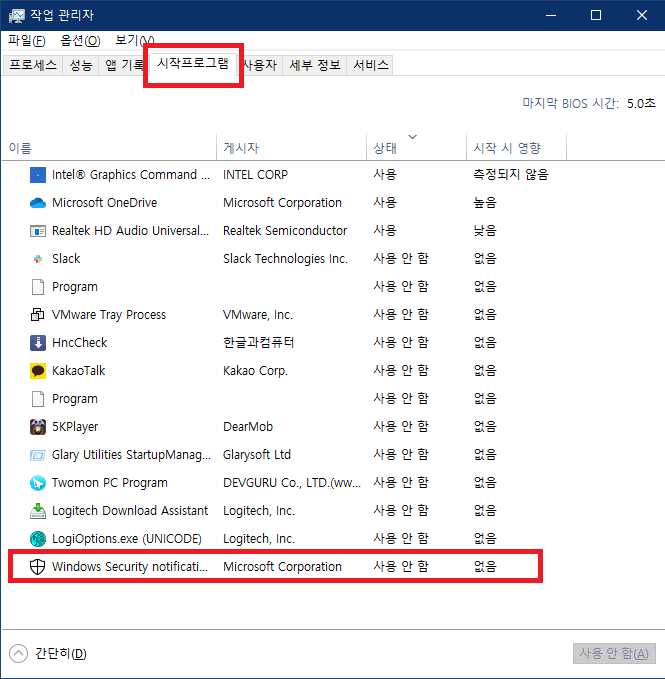This screenshot has height=679, width=665.
Task: Click the KakaoTalk yellow icon
Action: point(38,371)
